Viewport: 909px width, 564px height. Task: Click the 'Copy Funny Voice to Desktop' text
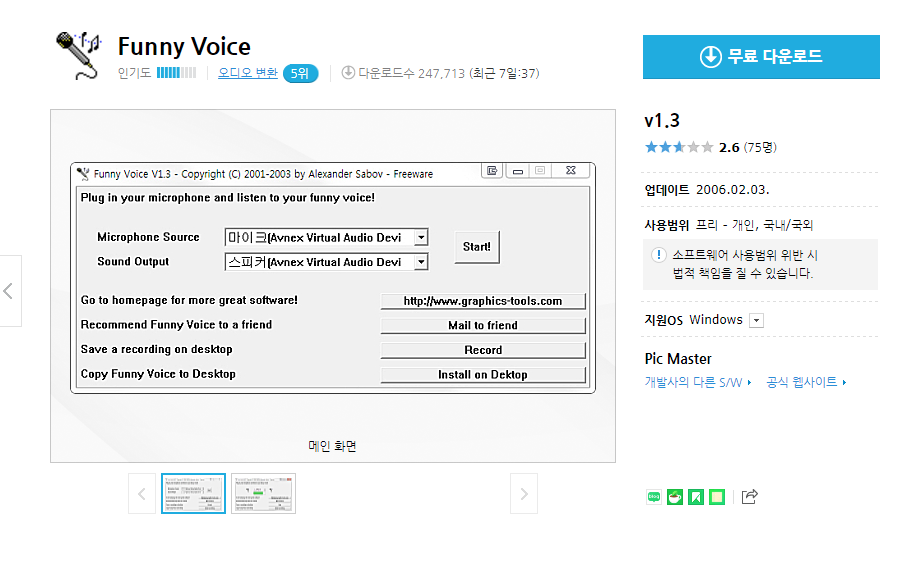(x=158, y=374)
